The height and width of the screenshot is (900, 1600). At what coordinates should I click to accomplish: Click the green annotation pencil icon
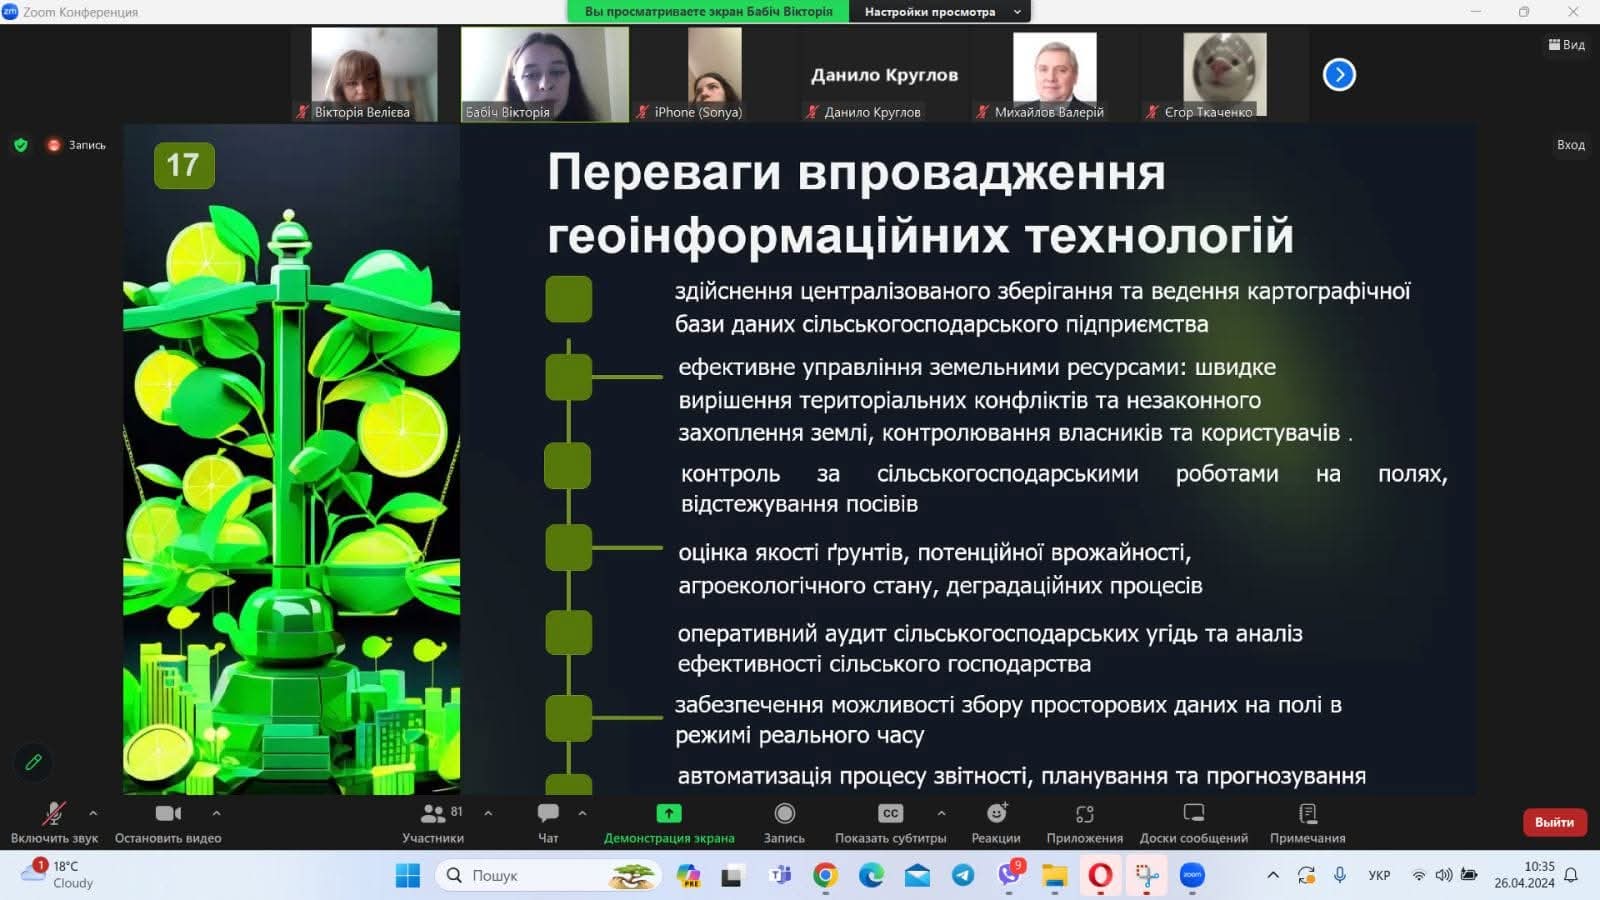click(33, 762)
